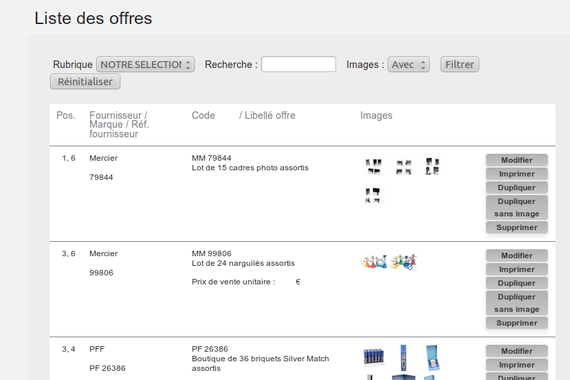The height and width of the screenshot is (380, 570).
Task: Open briquets display box thumbnail of PF 26386
Action: [x=374, y=356]
